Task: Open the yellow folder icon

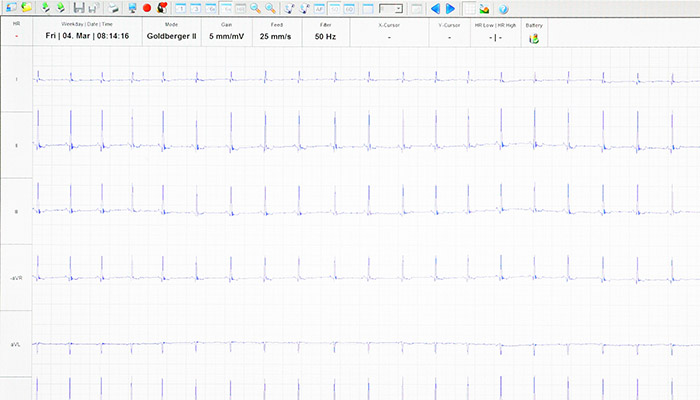Action: tap(27, 8)
